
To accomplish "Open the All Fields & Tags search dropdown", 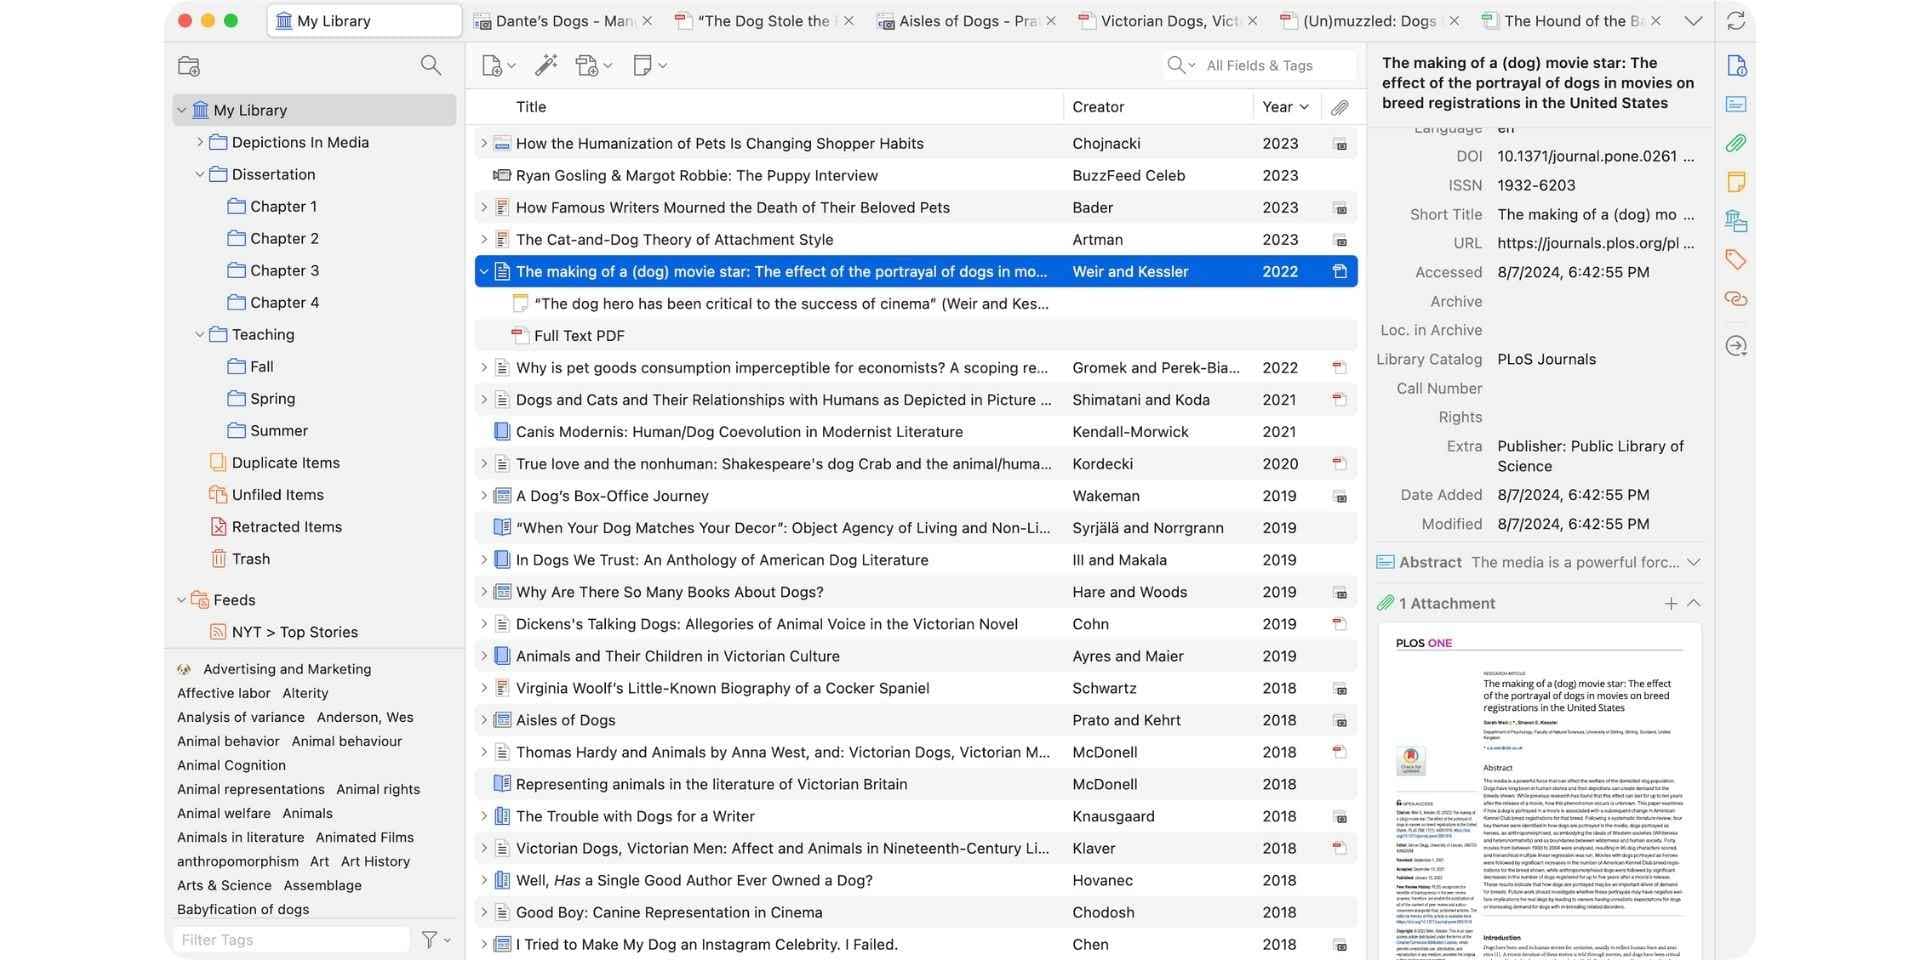I will click(x=1193, y=65).
